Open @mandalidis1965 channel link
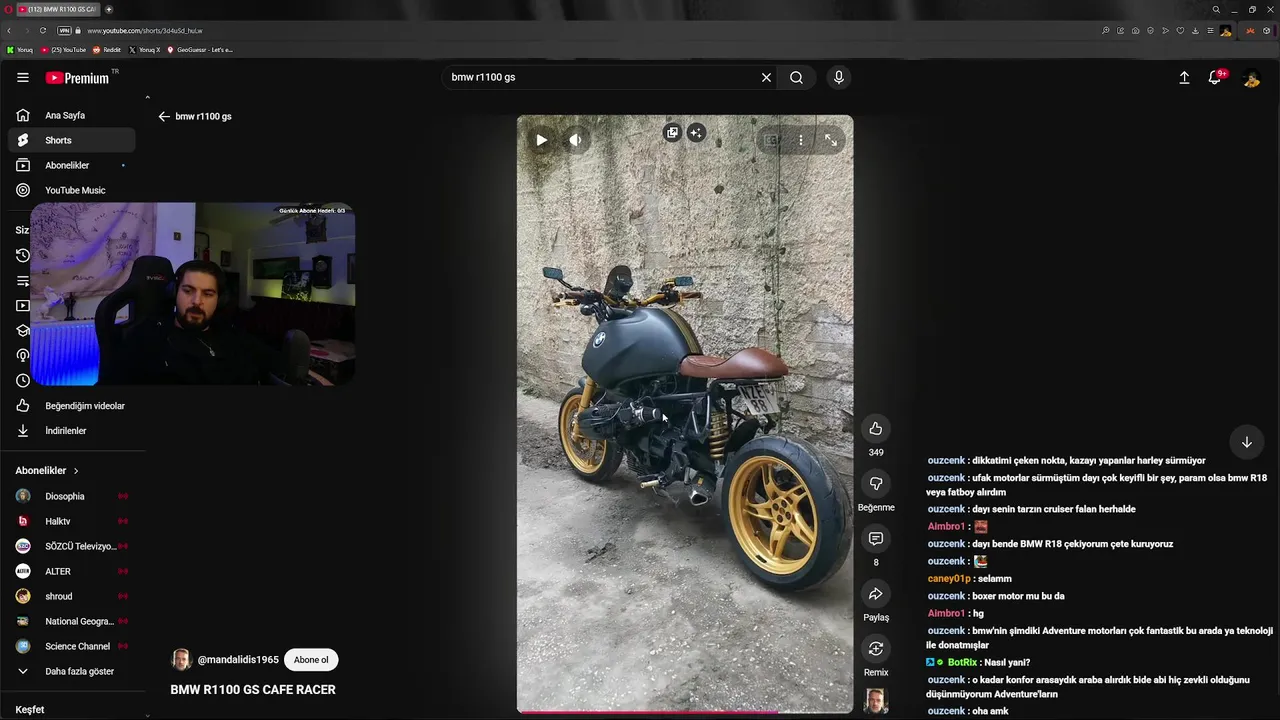 tap(238, 660)
